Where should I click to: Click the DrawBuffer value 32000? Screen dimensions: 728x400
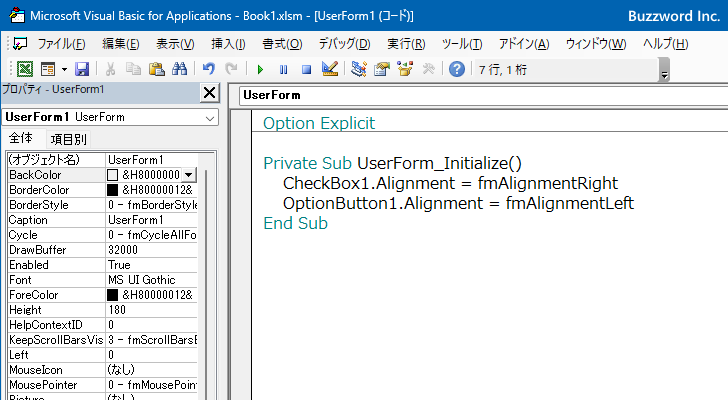point(123,250)
